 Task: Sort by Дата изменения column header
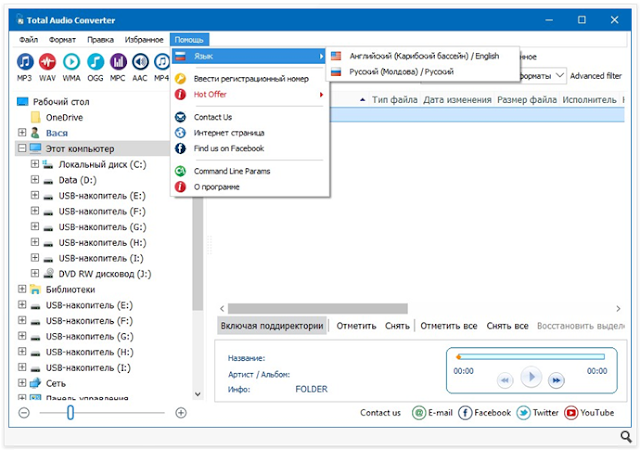(457, 100)
